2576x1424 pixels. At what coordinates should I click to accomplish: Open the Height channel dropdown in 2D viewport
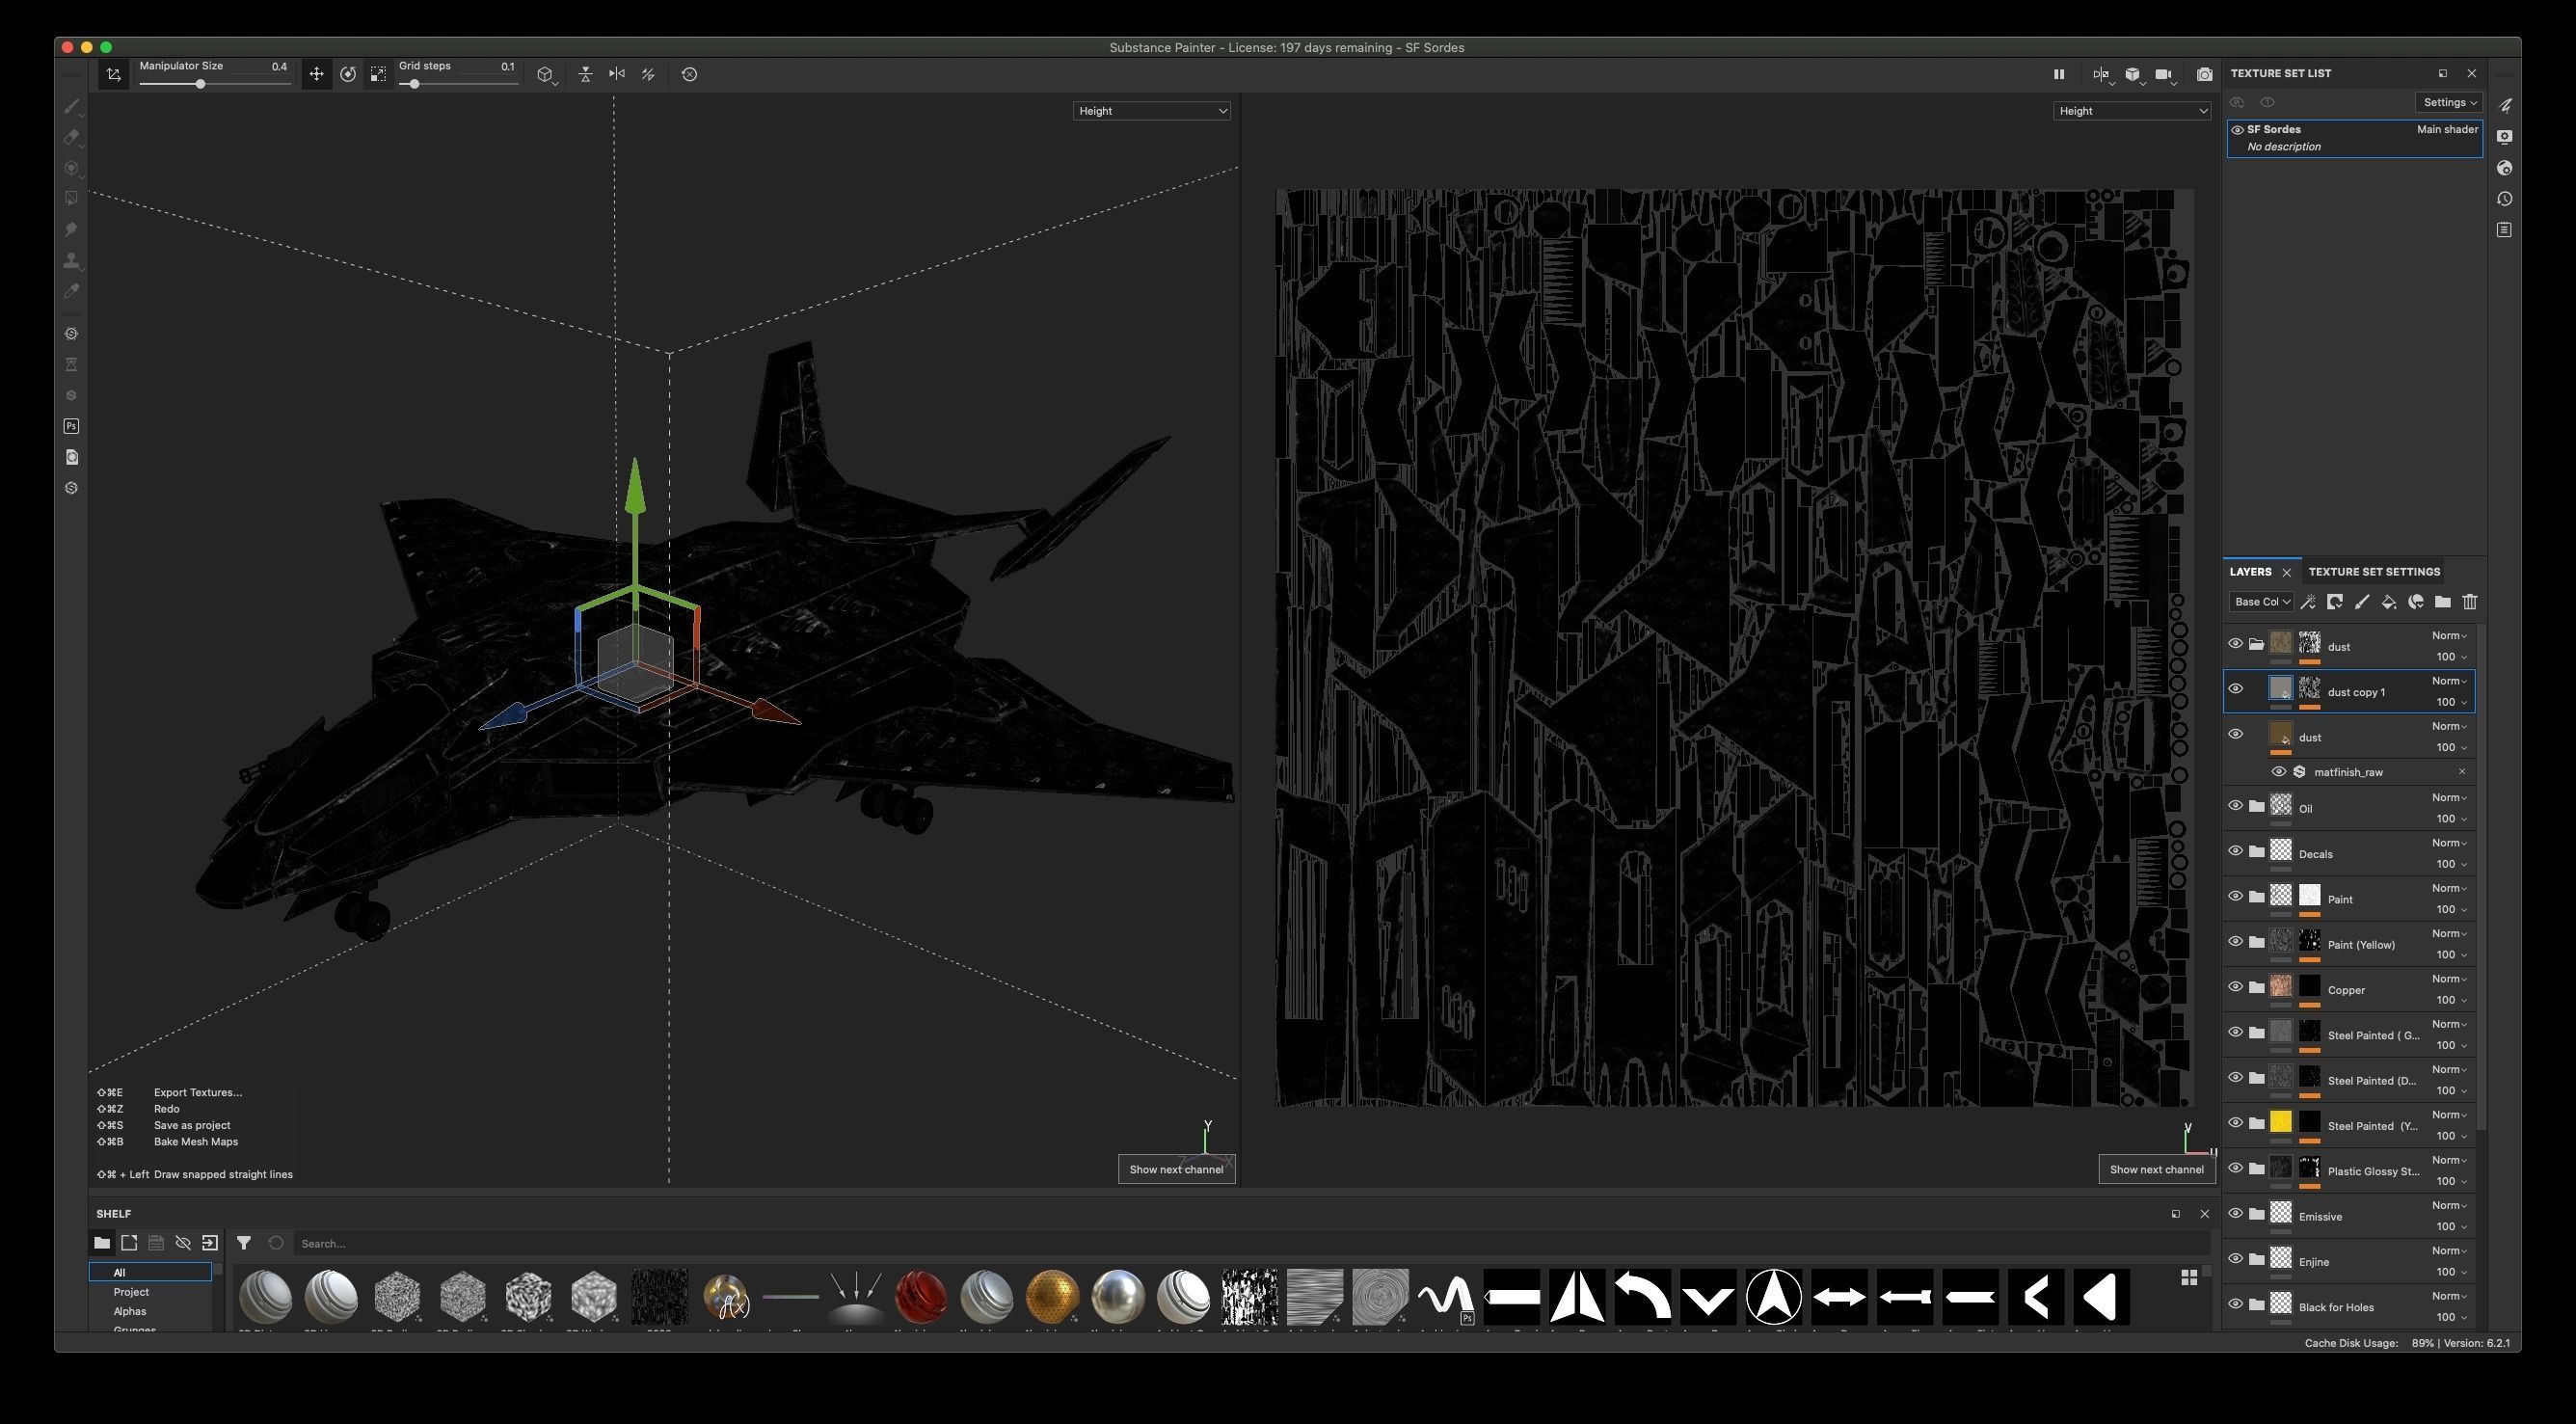coord(2131,111)
